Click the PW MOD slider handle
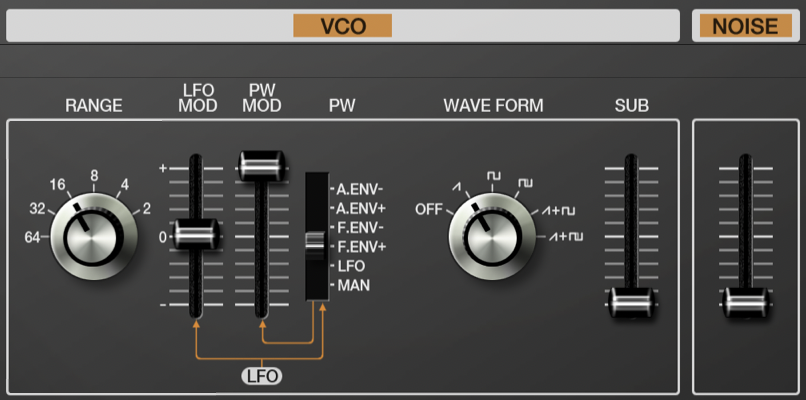The width and height of the screenshot is (806, 400). point(262,166)
